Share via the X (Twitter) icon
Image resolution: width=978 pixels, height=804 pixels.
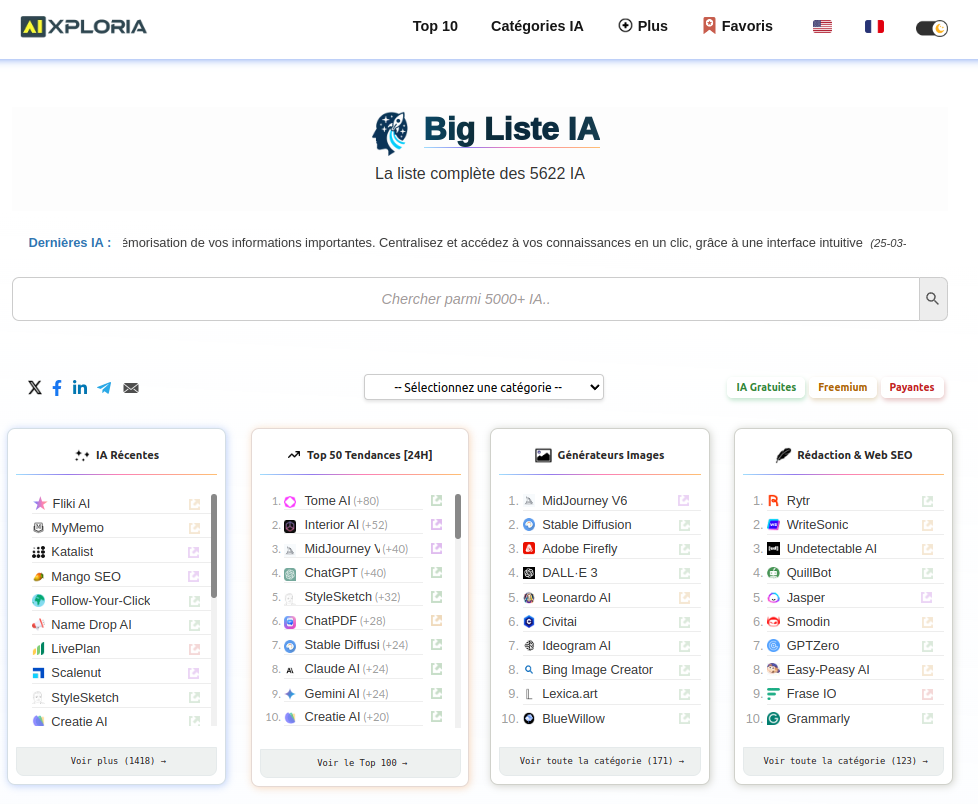tap(35, 388)
